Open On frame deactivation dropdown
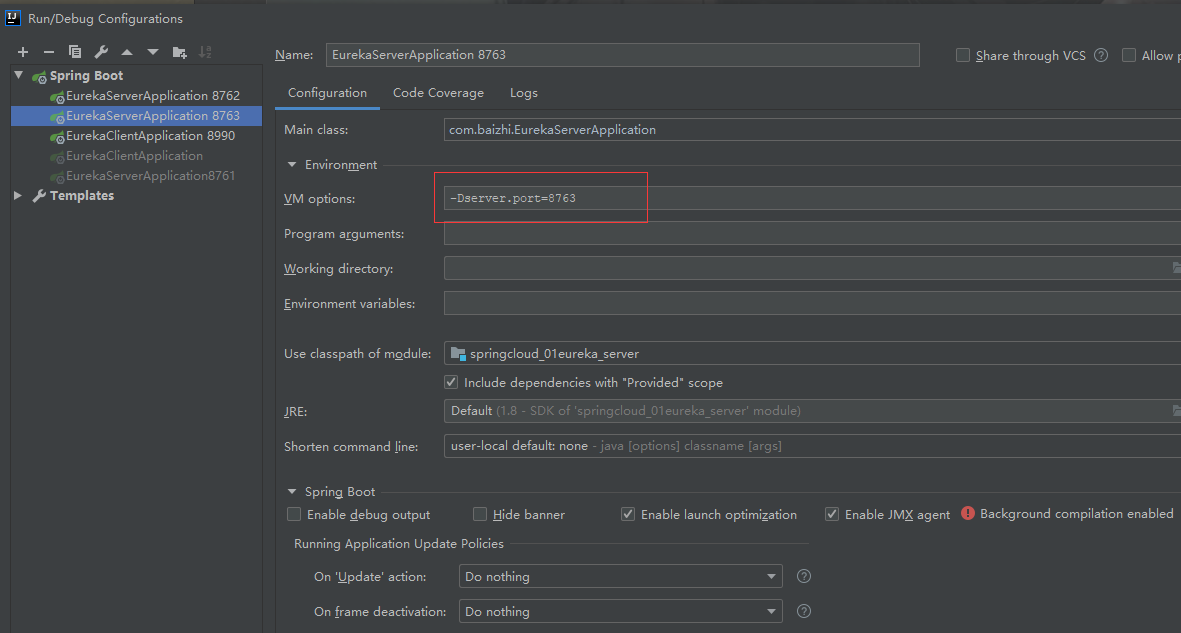 pyautogui.click(x=621, y=611)
